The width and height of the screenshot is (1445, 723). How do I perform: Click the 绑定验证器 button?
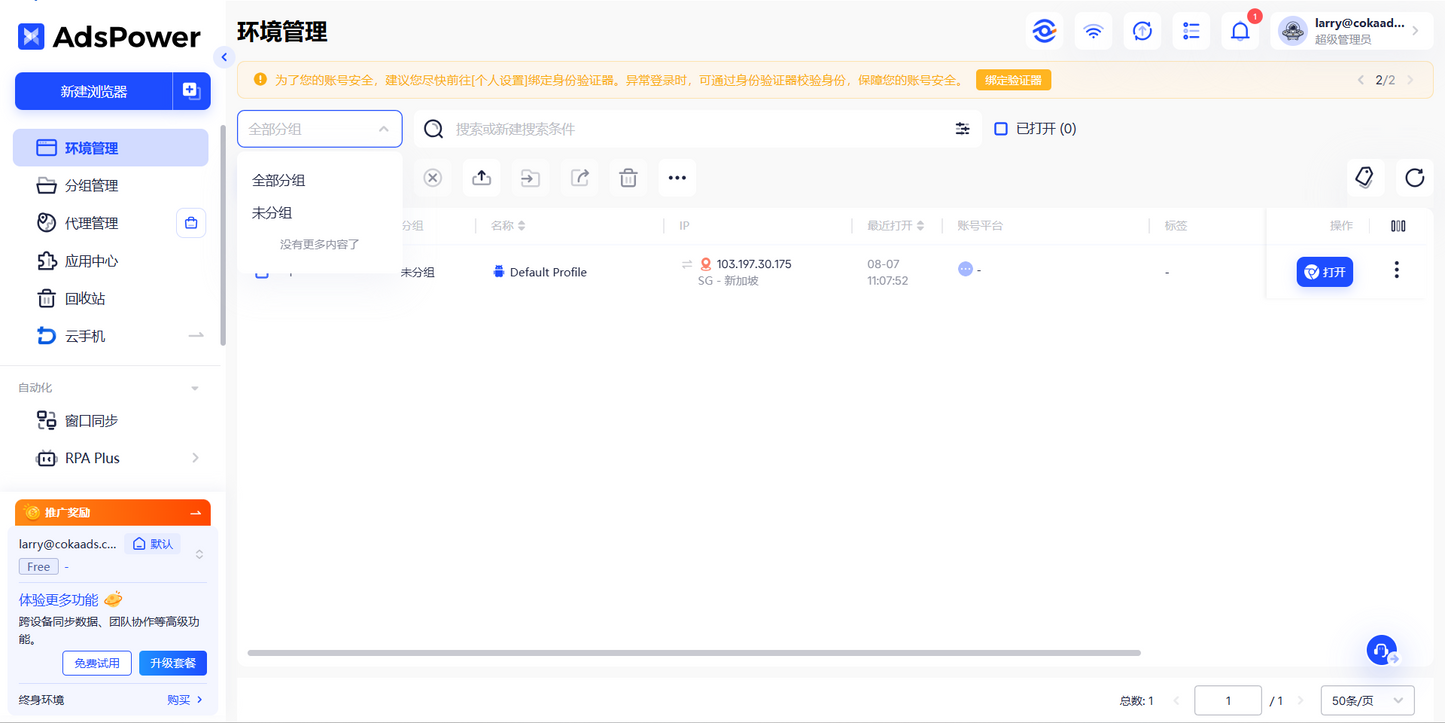(x=1013, y=80)
